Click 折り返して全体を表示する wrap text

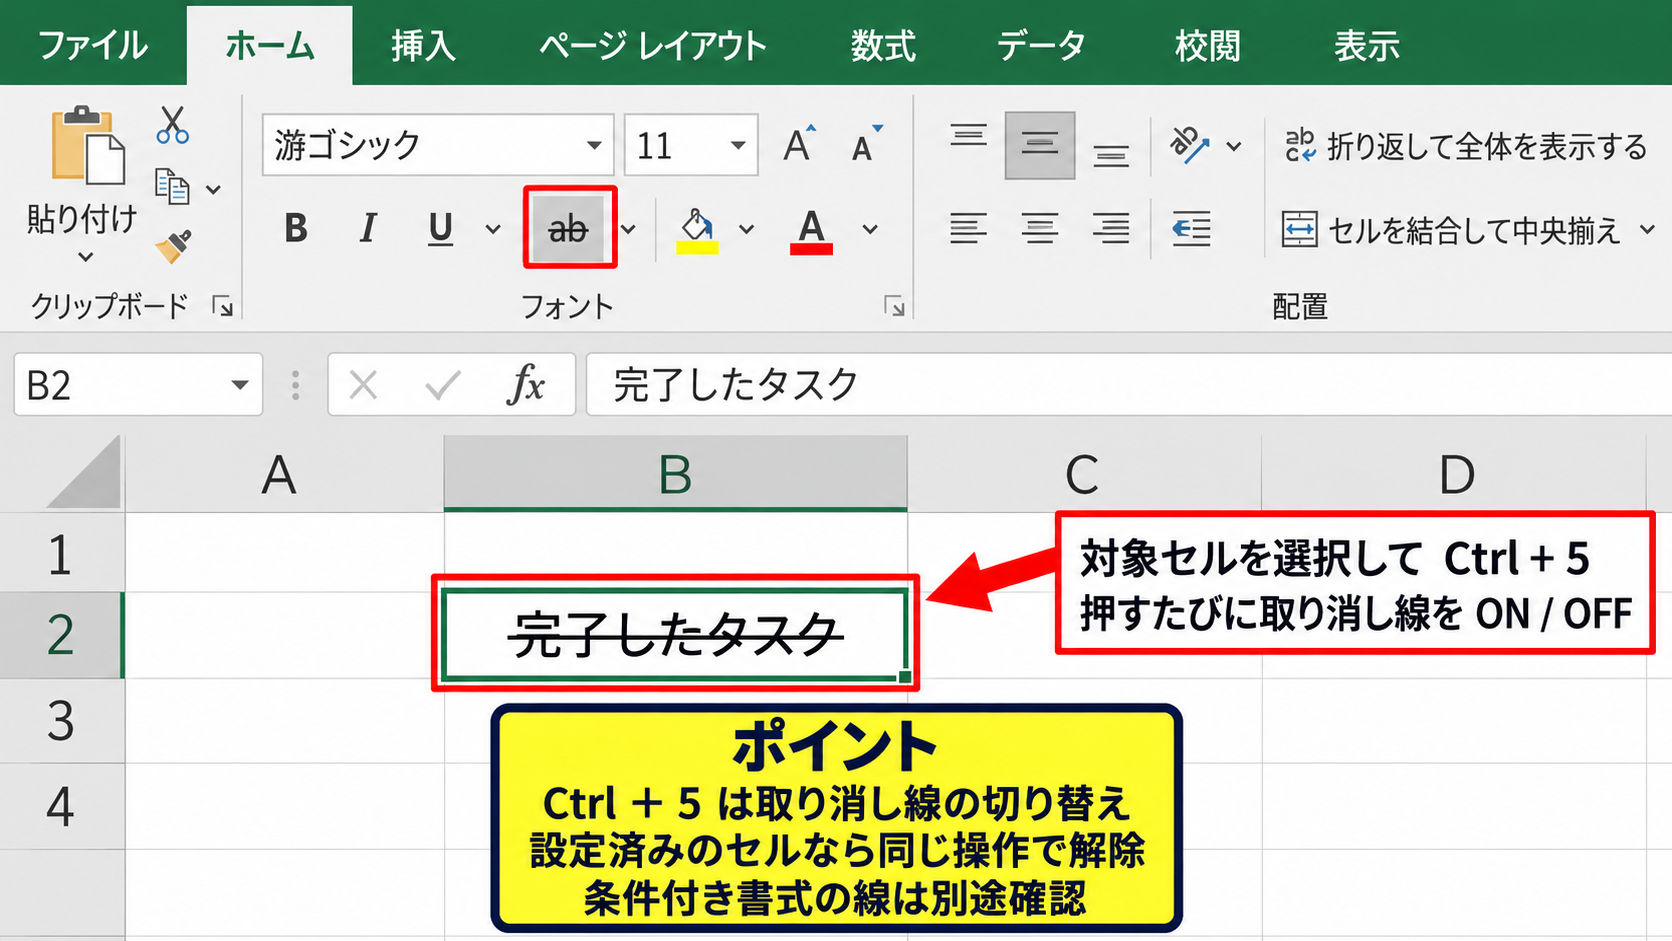1465,146
